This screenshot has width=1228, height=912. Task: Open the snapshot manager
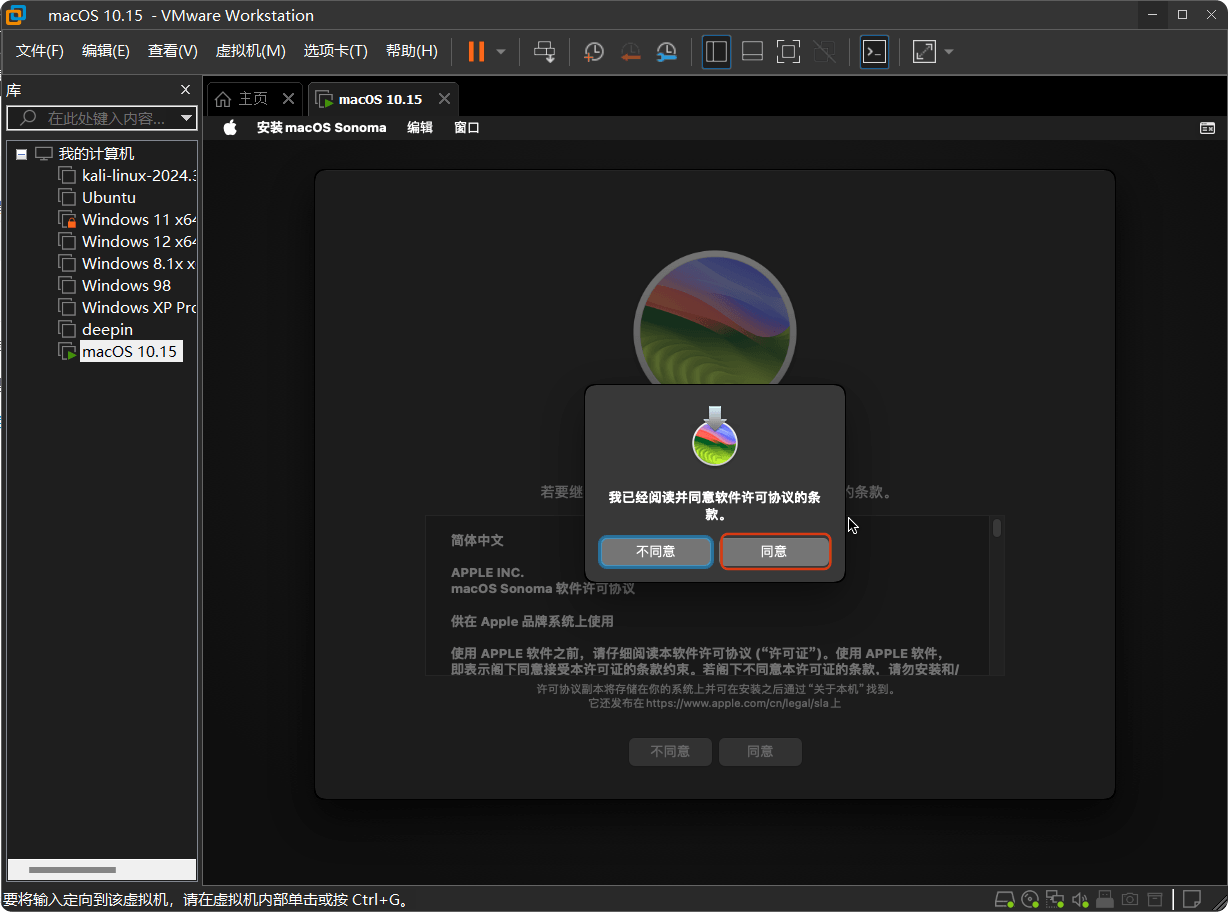(667, 51)
